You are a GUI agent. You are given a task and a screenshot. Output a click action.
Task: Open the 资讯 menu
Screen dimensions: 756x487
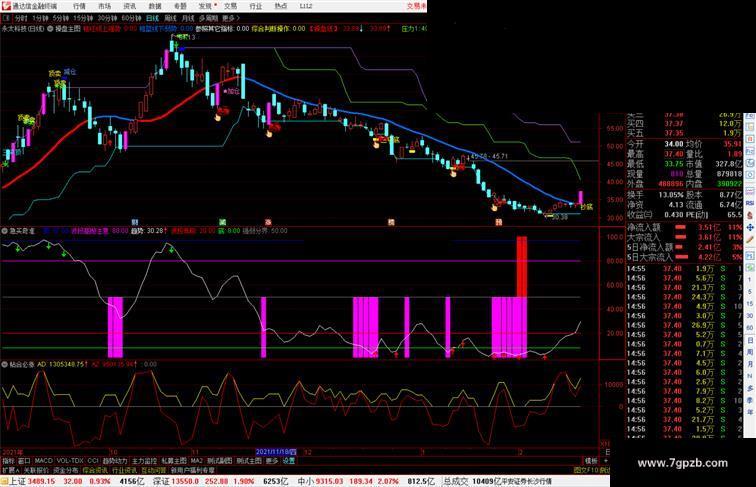129,6
